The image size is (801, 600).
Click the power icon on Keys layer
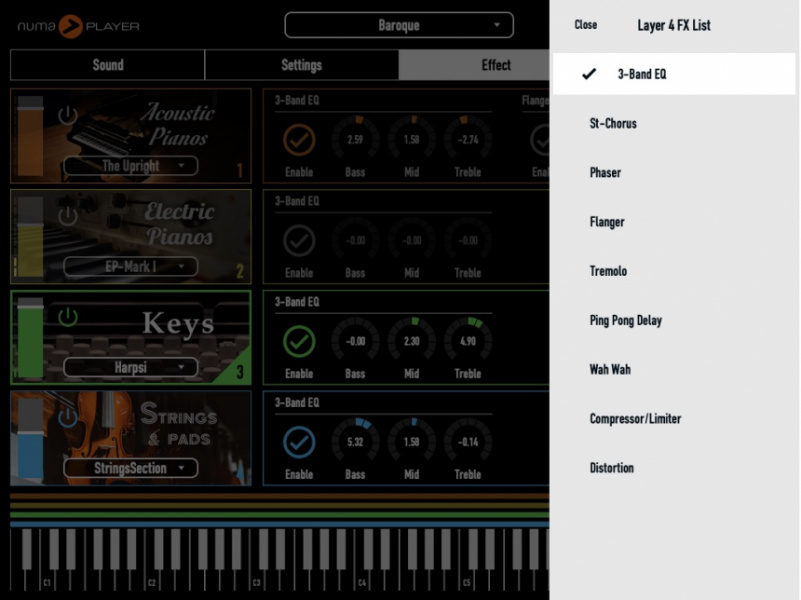[x=67, y=317]
